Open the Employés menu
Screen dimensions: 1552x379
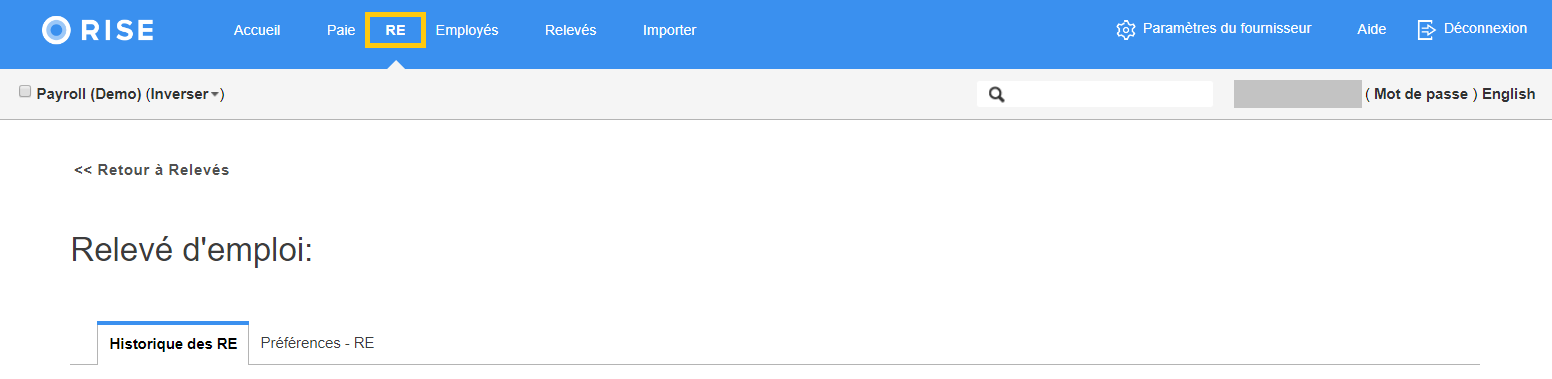click(x=467, y=30)
